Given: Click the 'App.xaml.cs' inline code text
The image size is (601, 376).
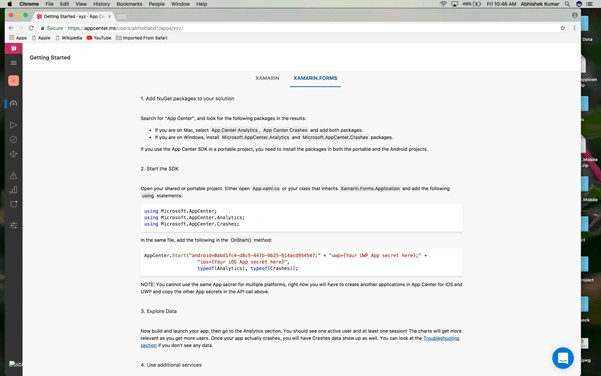Looking at the screenshot, I should (x=266, y=189).
